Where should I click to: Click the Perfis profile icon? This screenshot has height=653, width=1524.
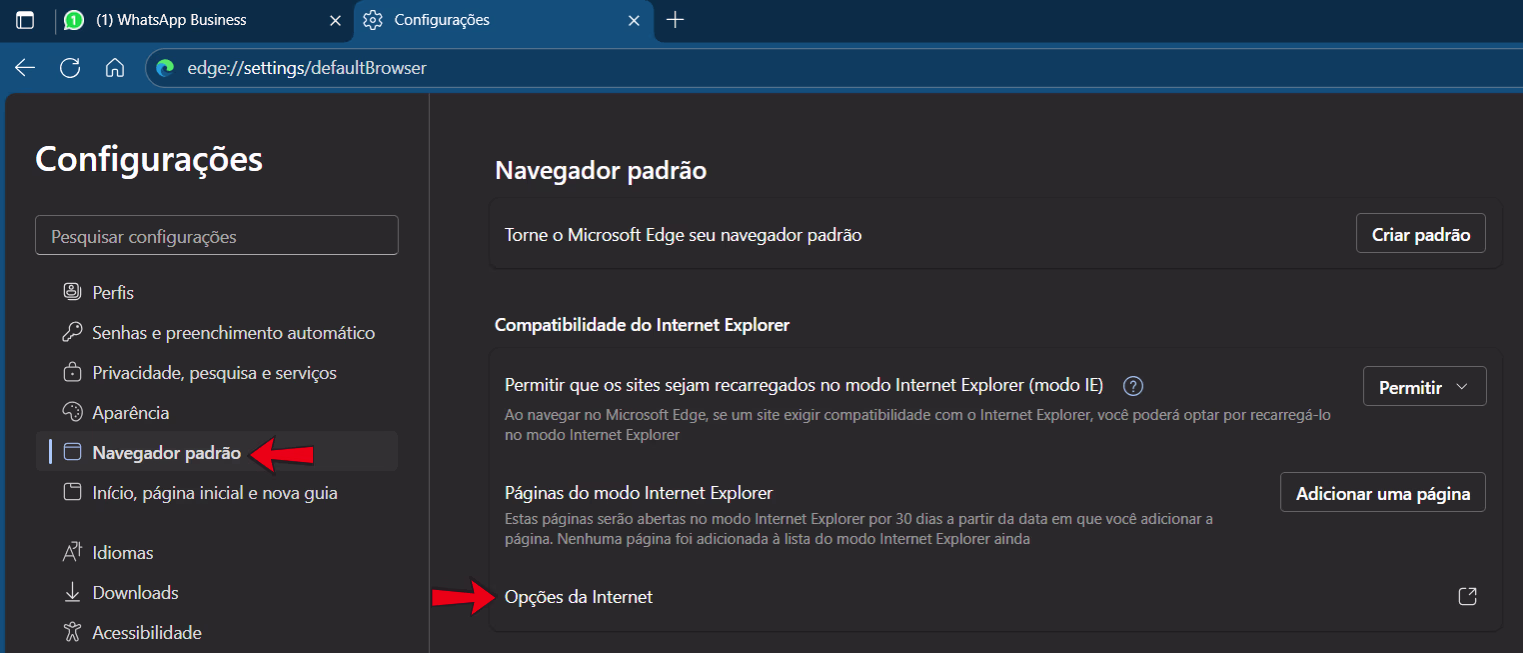pos(72,292)
